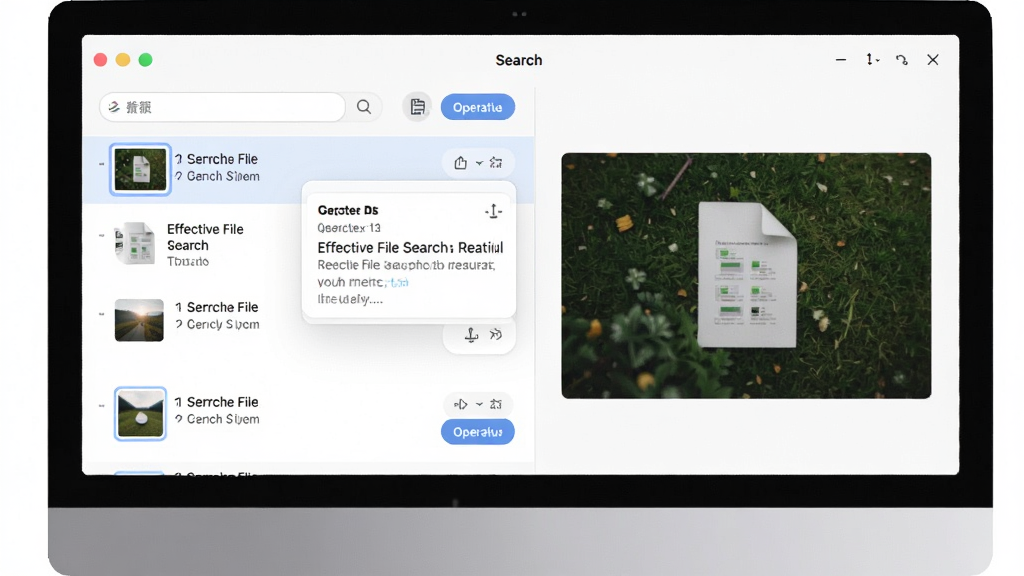Collapse marker beside Cencly Siyem row

tap(101, 314)
